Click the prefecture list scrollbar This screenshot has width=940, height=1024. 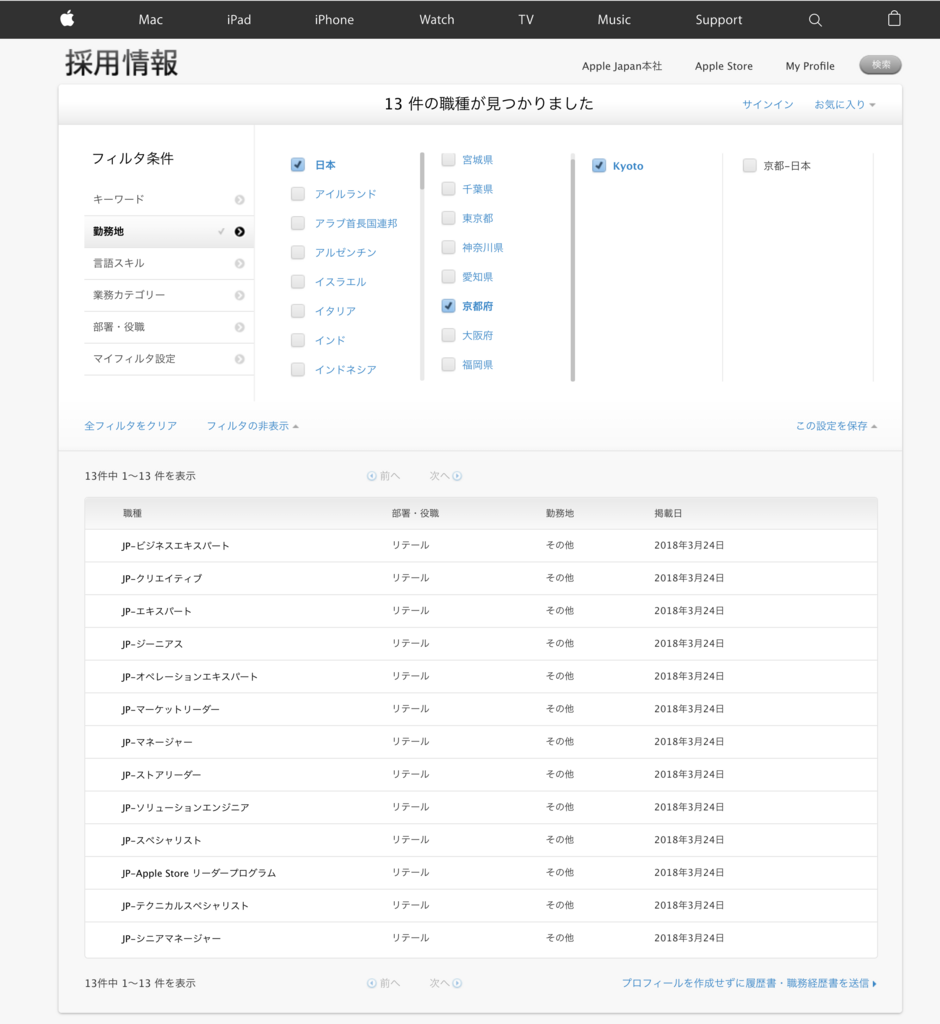coord(573,268)
